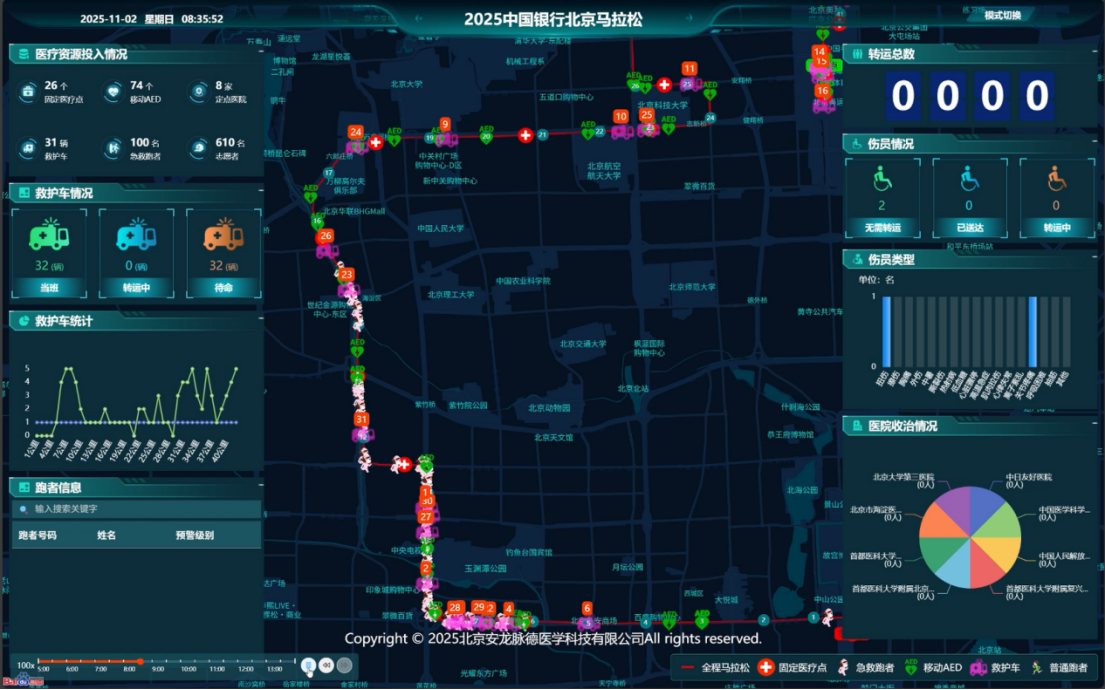
Task: Click the 定点医院 resource icon
Action: (x=197, y=92)
